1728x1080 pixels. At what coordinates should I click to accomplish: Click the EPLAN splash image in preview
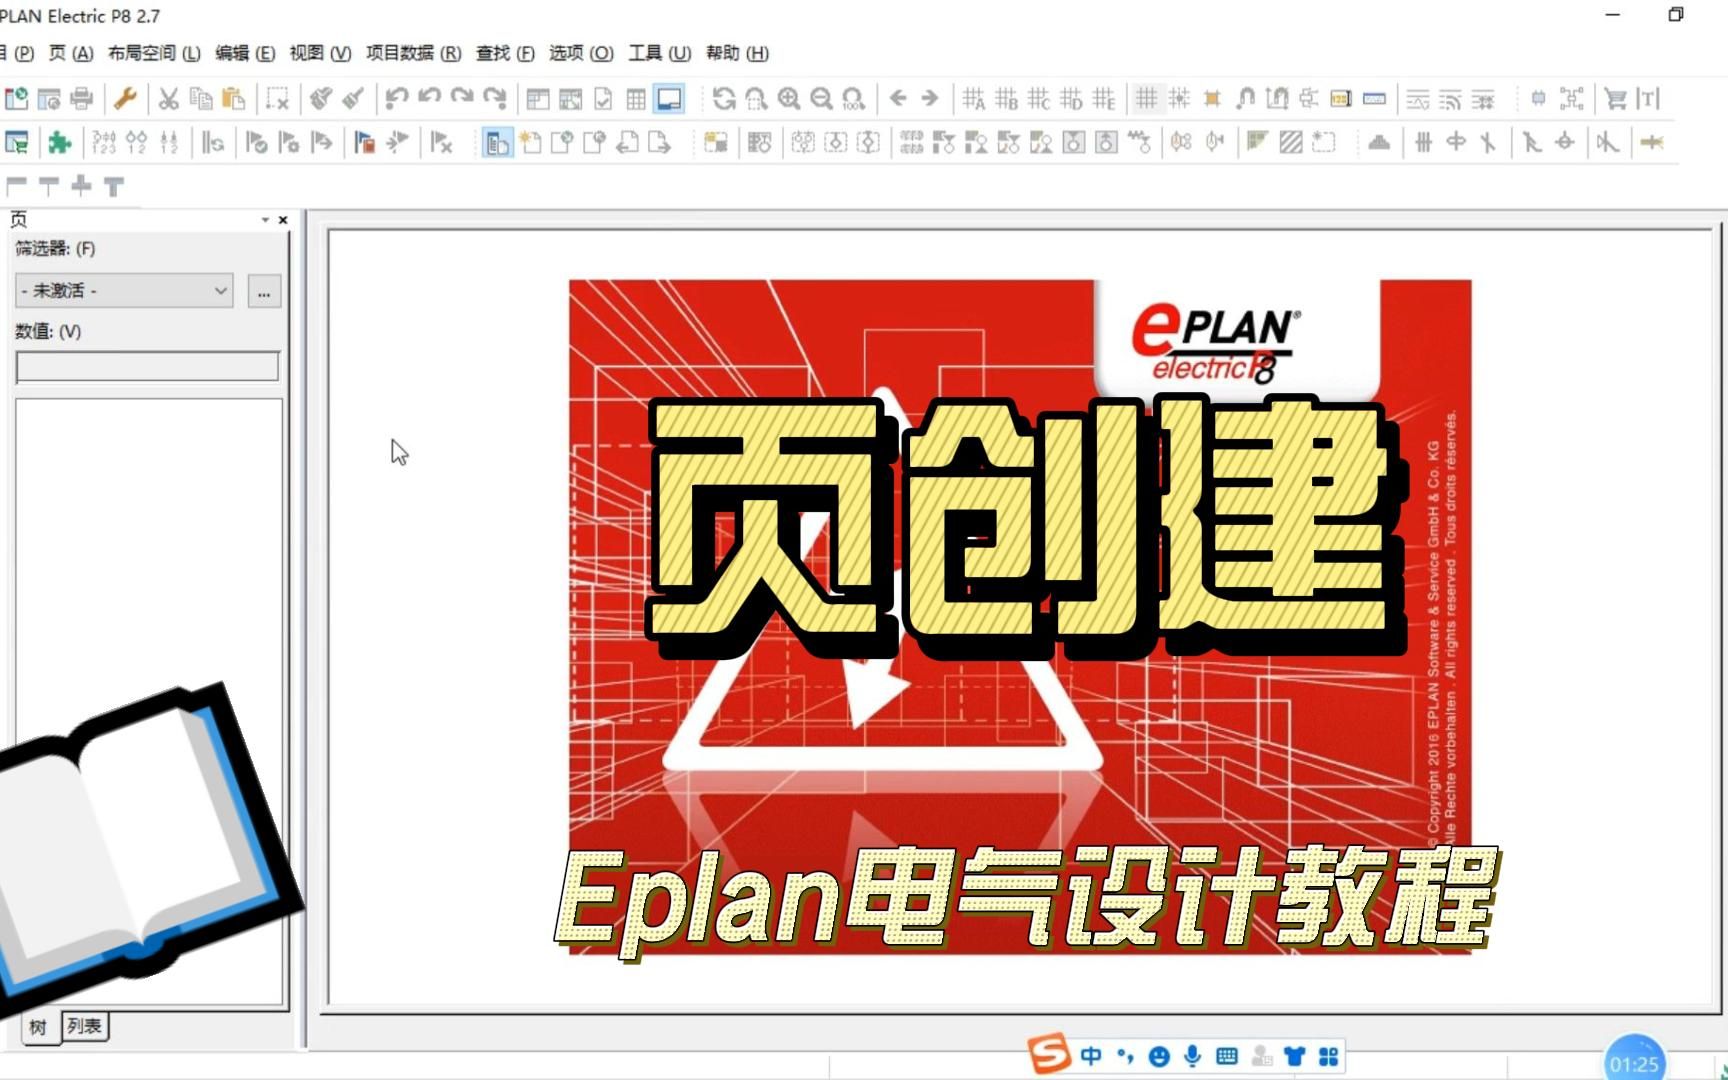(x=1020, y=617)
